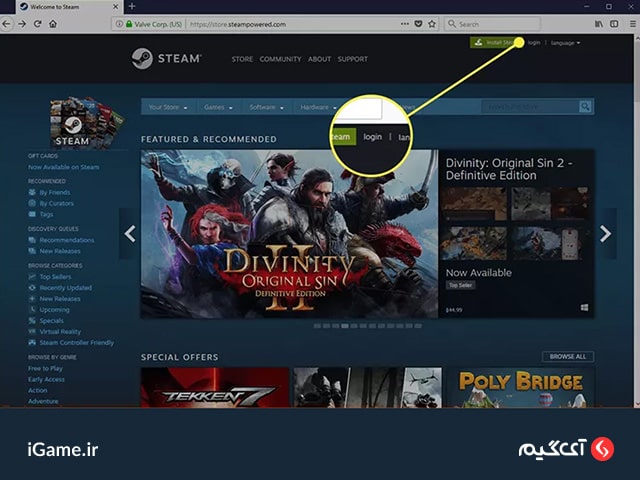Open the Recommendations discovery queue

67,240
